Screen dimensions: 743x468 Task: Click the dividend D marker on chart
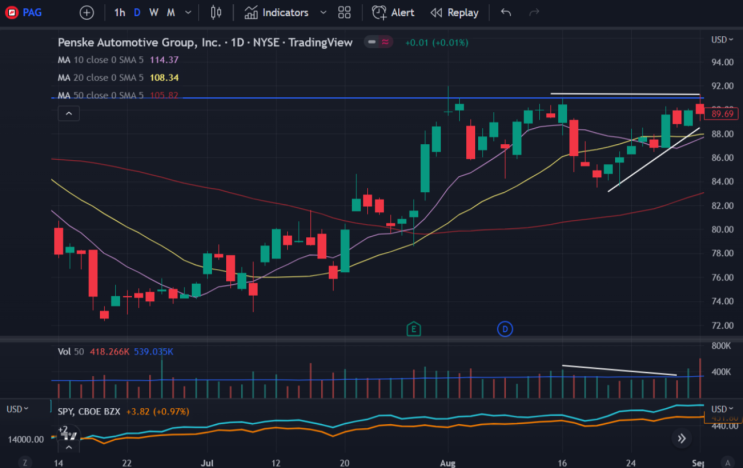pyautogui.click(x=505, y=329)
